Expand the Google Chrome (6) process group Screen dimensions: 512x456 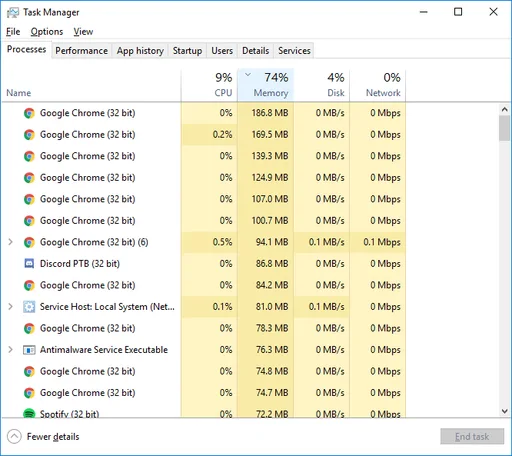click(10, 242)
